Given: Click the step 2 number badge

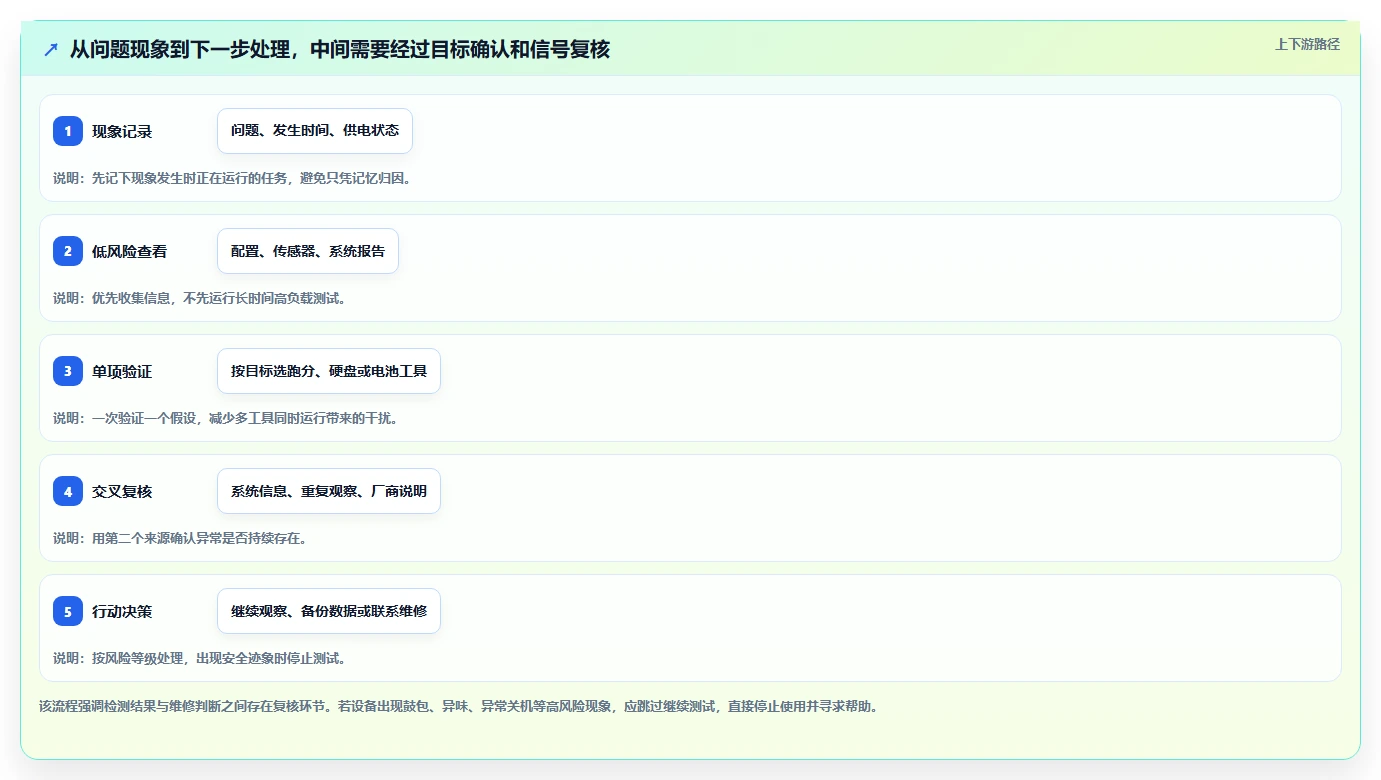Looking at the screenshot, I should (x=68, y=251).
